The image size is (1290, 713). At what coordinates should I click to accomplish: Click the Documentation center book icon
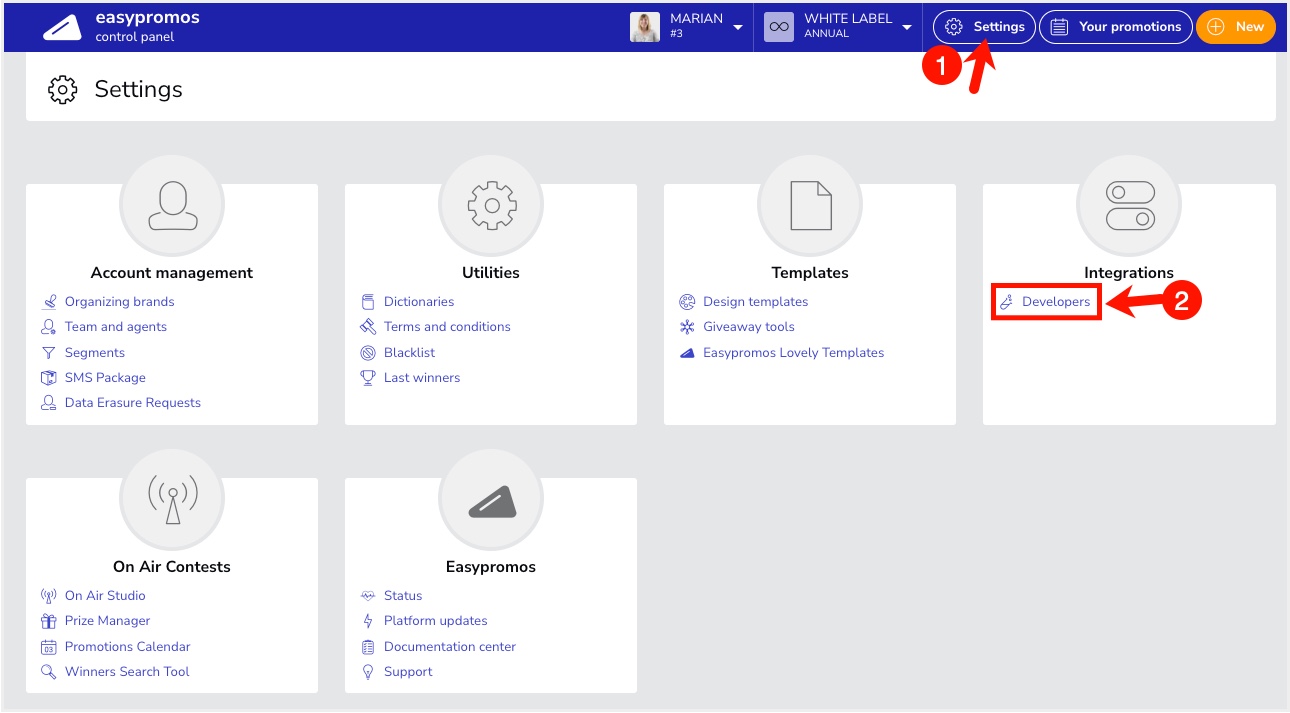(367, 647)
